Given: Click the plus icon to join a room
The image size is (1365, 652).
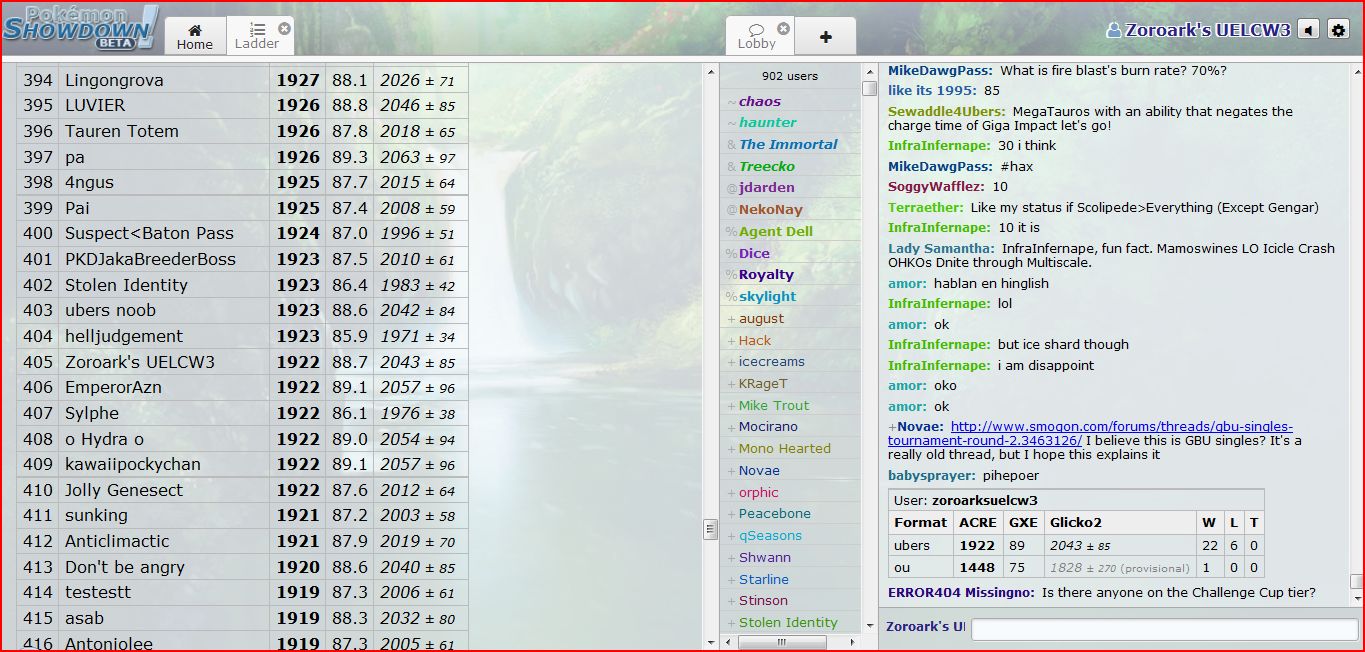Looking at the screenshot, I should tap(825, 37).
